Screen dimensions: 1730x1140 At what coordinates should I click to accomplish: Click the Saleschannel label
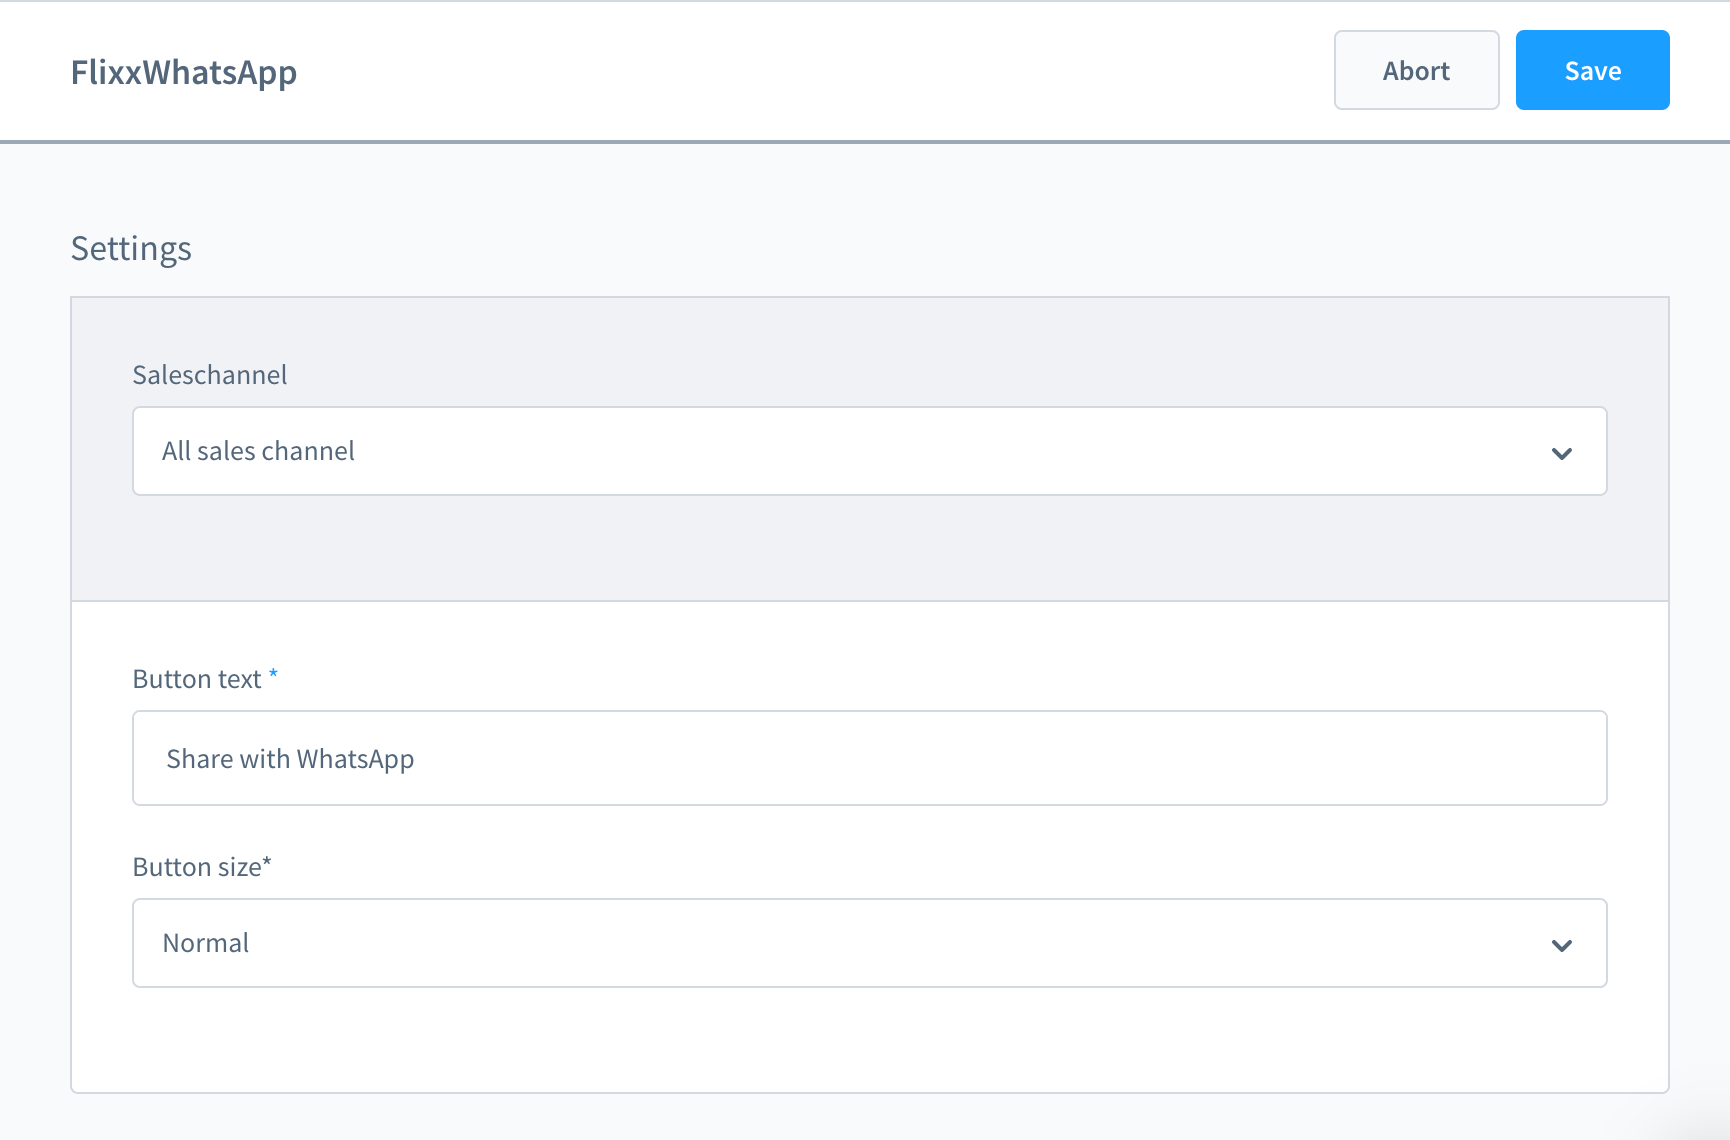point(209,375)
